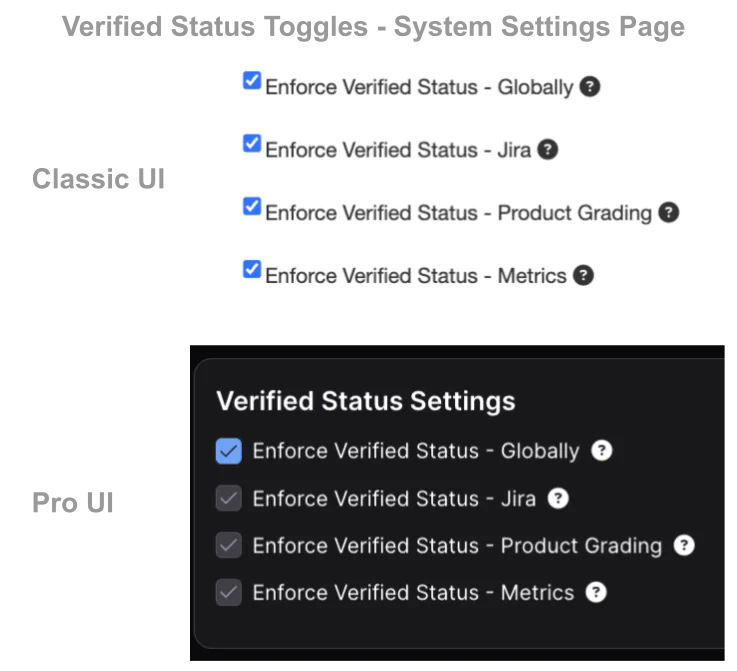737x671 pixels.
Task: Click help icon next to Globally in dark panel
Action: [x=601, y=450]
